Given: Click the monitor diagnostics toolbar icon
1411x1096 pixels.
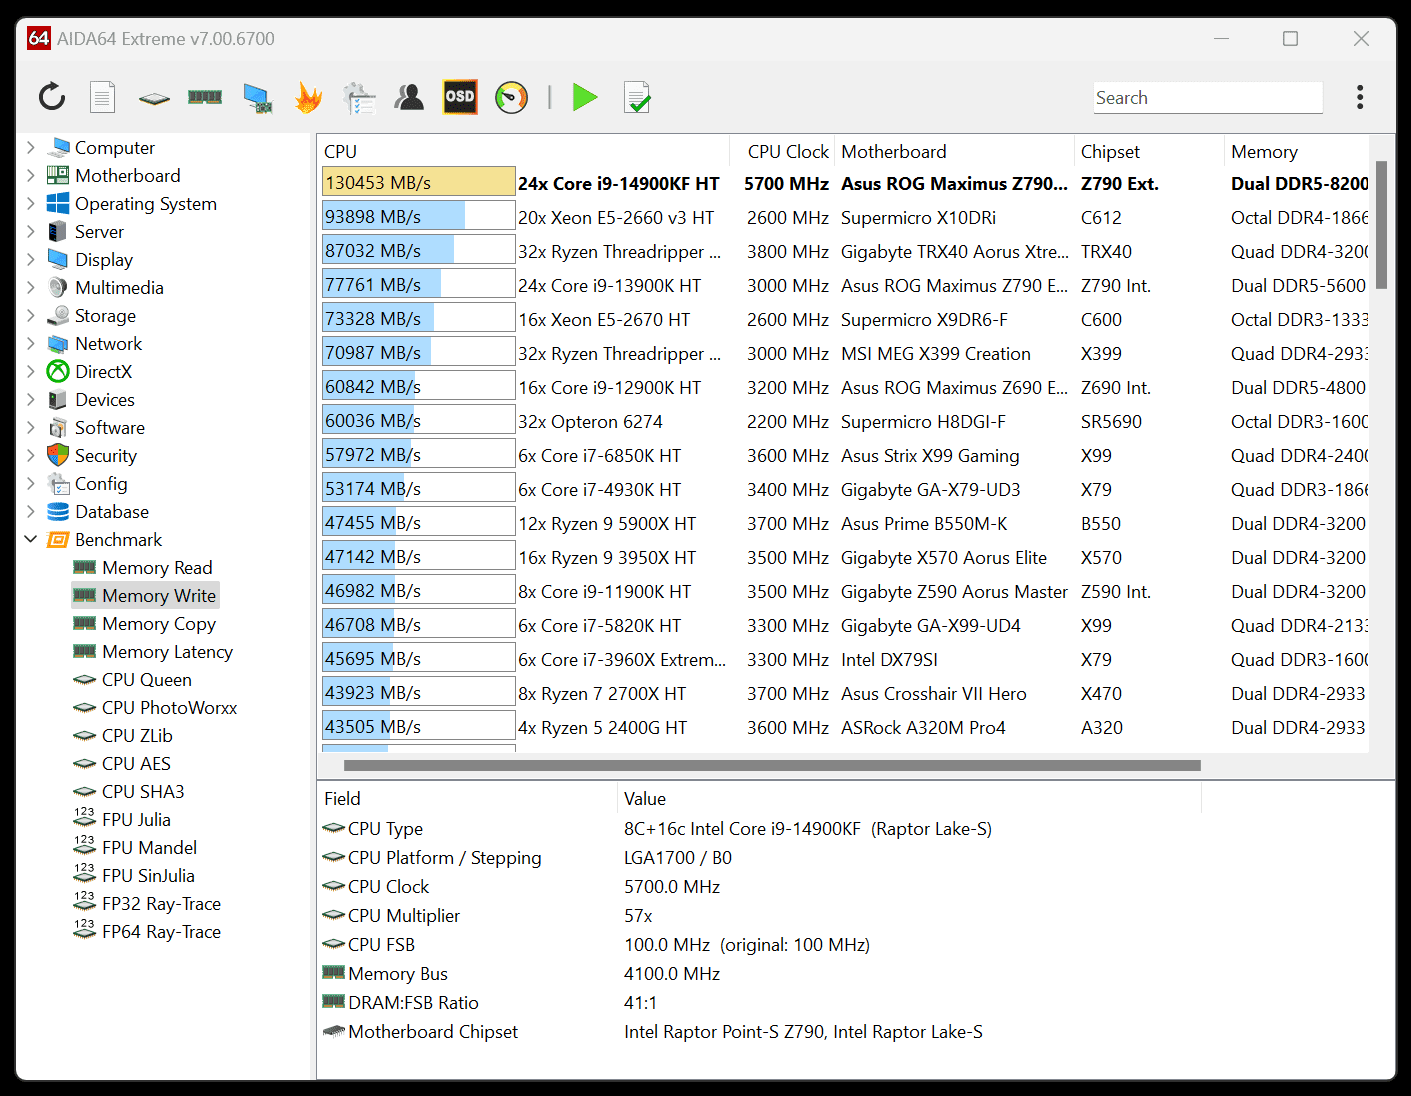Looking at the screenshot, I should [258, 98].
